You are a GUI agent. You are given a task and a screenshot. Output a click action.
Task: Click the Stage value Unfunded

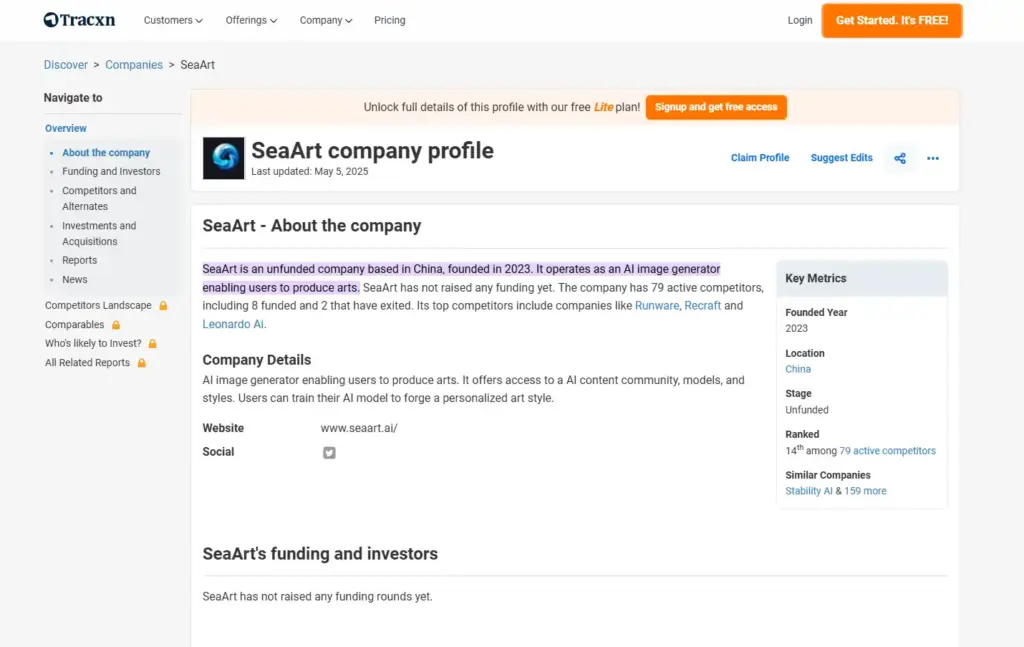[x=807, y=410]
